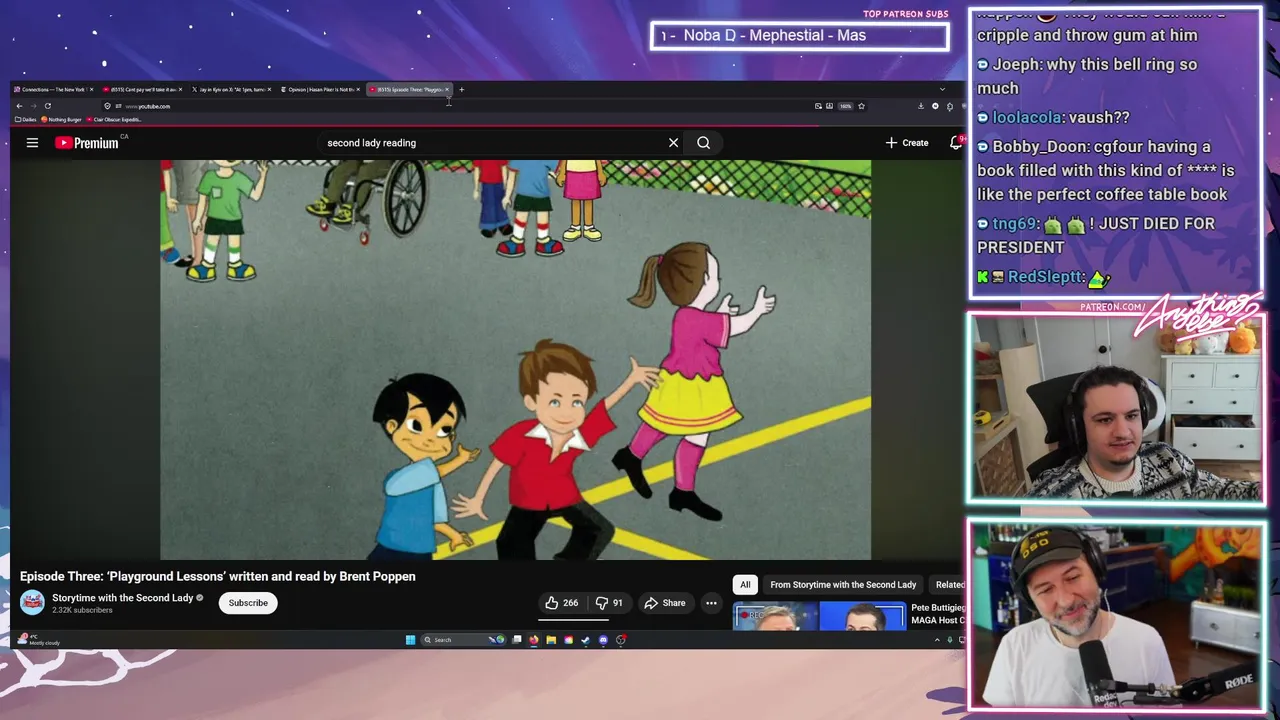The image size is (1280, 720).
Task: Like the video with thumbs up
Action: (x=552, y=603)
